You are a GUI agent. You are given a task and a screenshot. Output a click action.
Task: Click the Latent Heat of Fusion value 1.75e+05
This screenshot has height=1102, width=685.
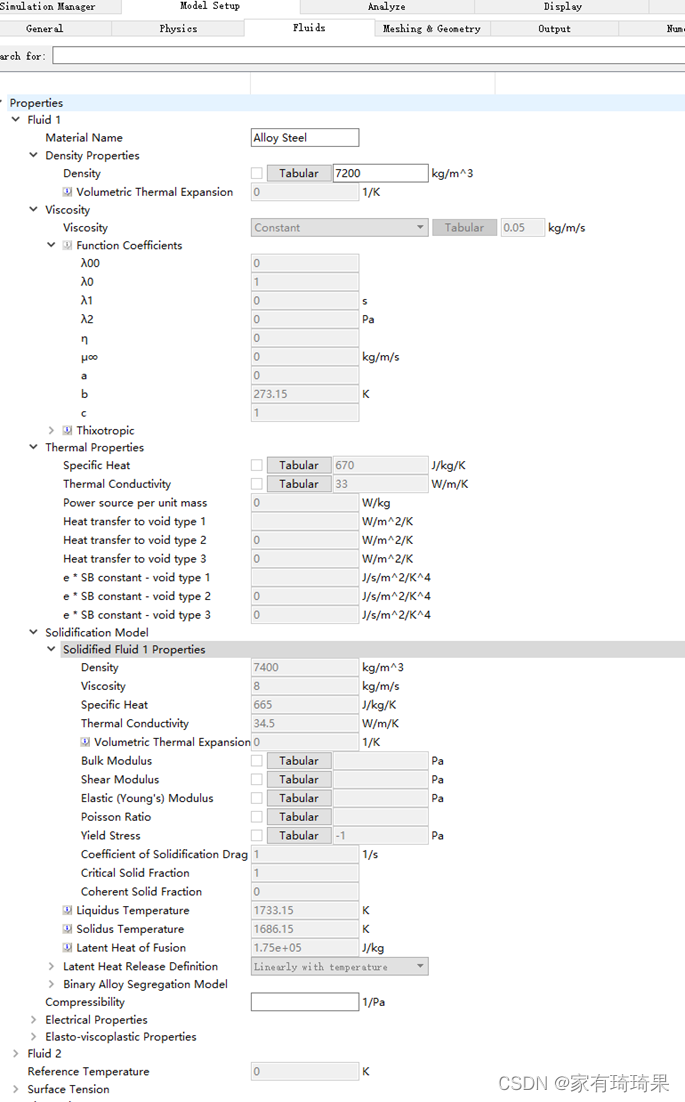[x=305, y=948]
